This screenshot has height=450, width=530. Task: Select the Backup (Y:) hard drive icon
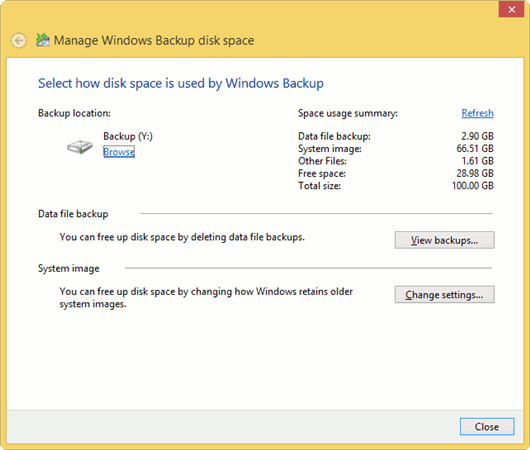tap(79, 147)
